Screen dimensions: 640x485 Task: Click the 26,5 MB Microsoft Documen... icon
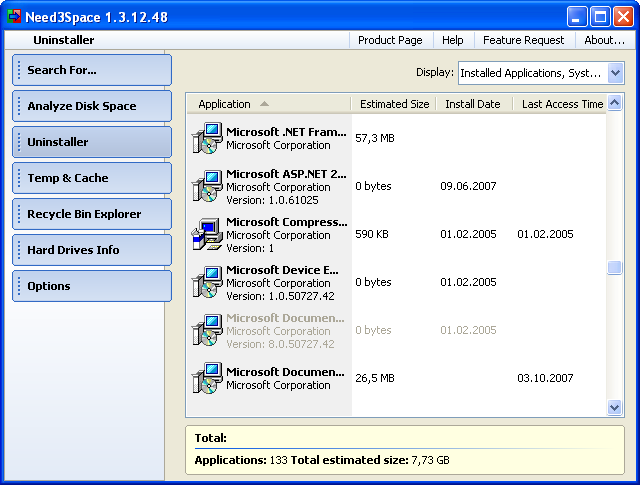point(207,378)
